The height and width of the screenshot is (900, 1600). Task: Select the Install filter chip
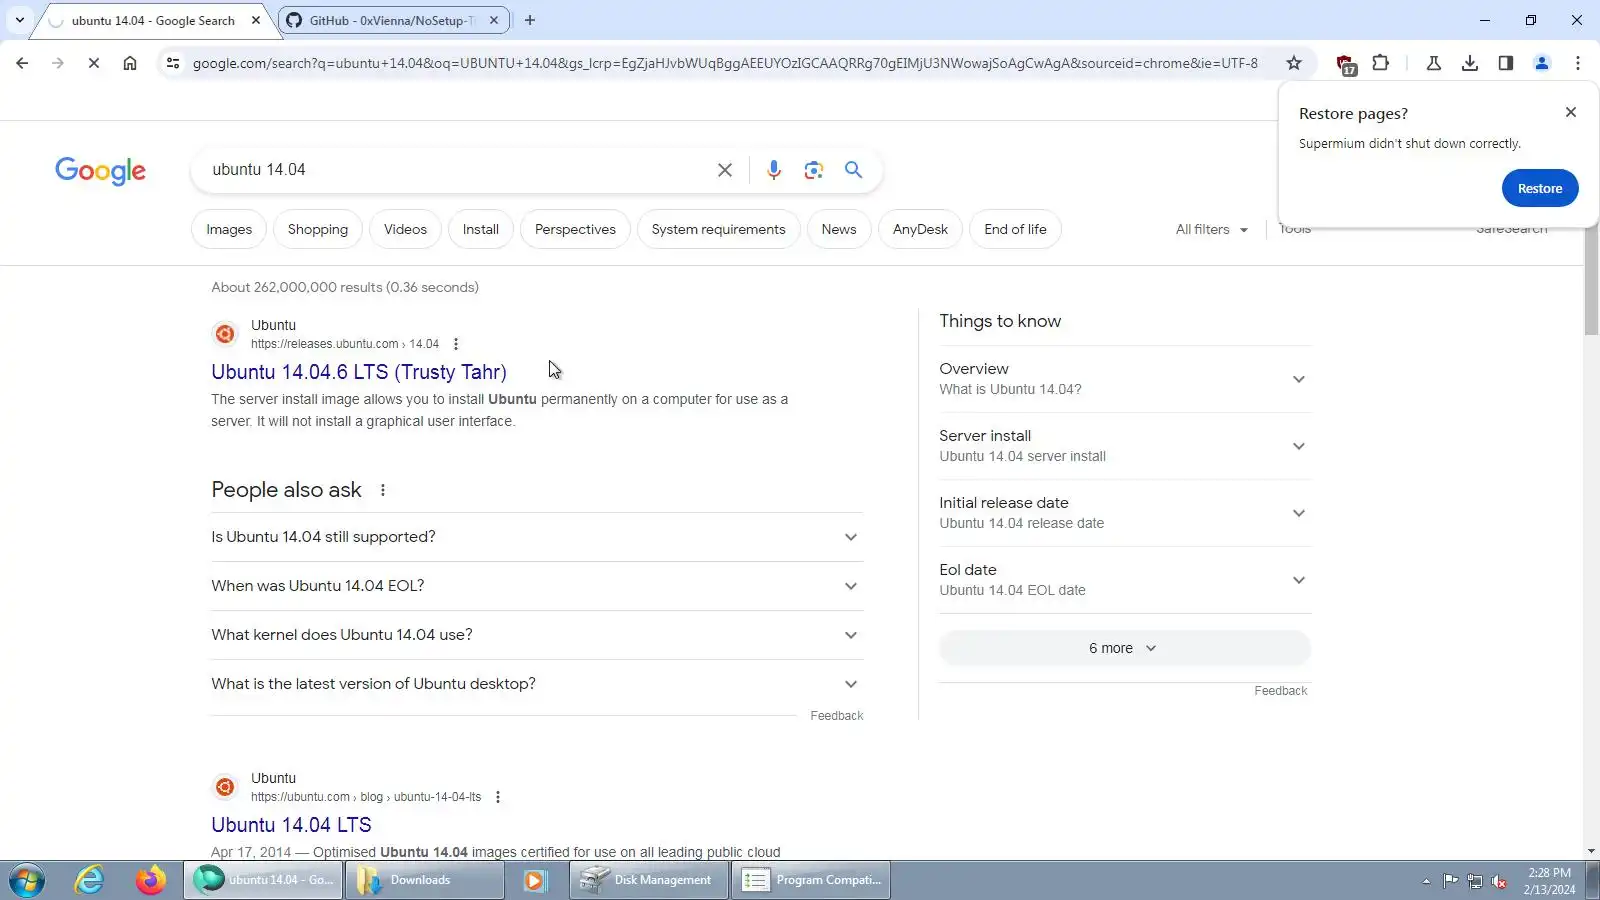[481, 229]
